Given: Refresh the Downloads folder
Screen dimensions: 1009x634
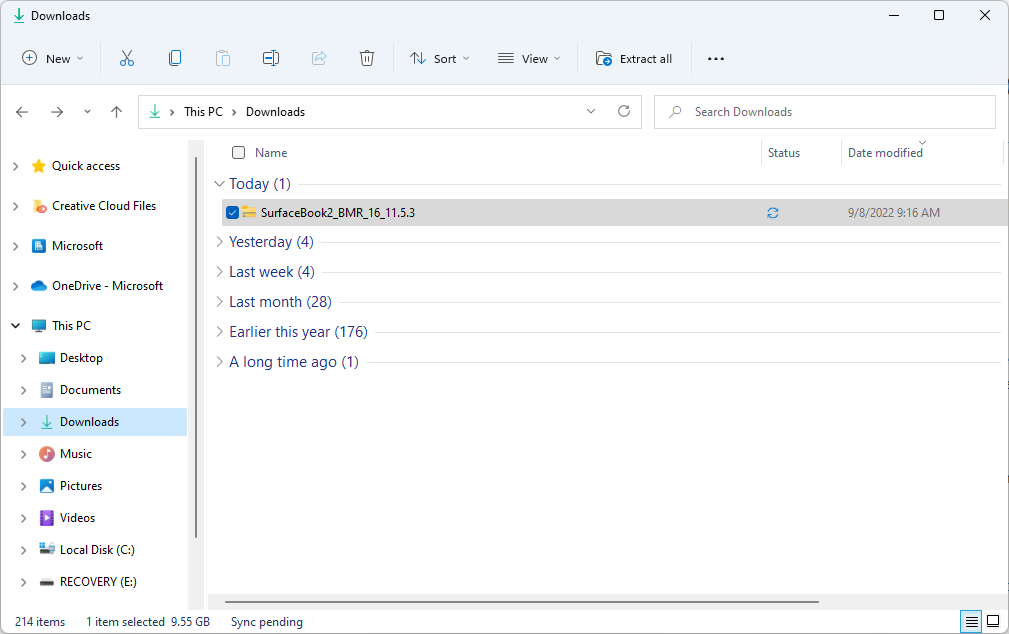Looking at the screenshot, I should pos(623,111).
